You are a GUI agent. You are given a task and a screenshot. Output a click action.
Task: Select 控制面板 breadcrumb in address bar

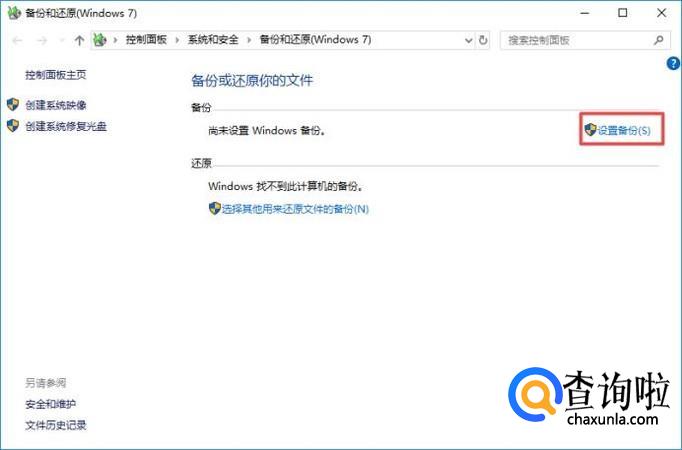coord(146,40)
